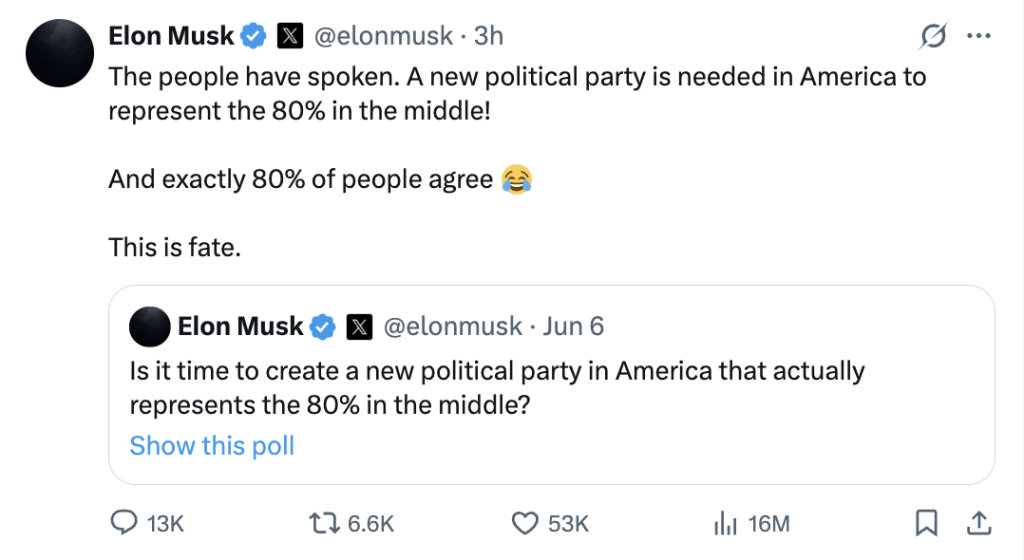Share the post via upload icon

979,523
